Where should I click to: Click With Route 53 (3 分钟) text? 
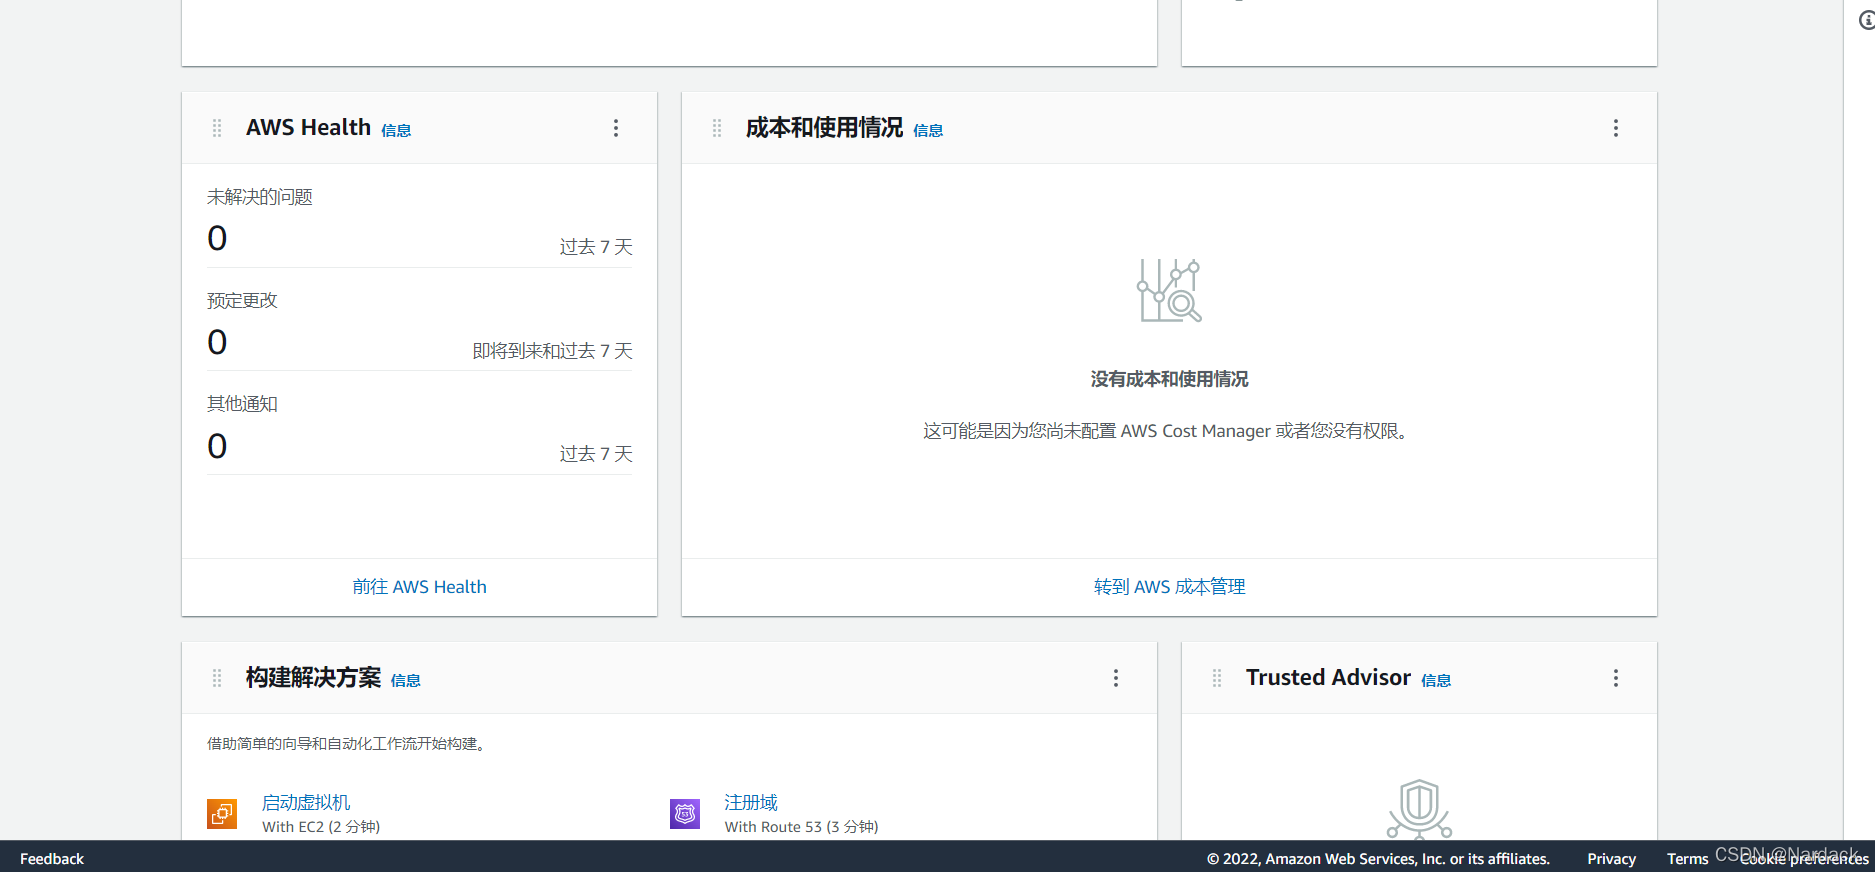801,827
